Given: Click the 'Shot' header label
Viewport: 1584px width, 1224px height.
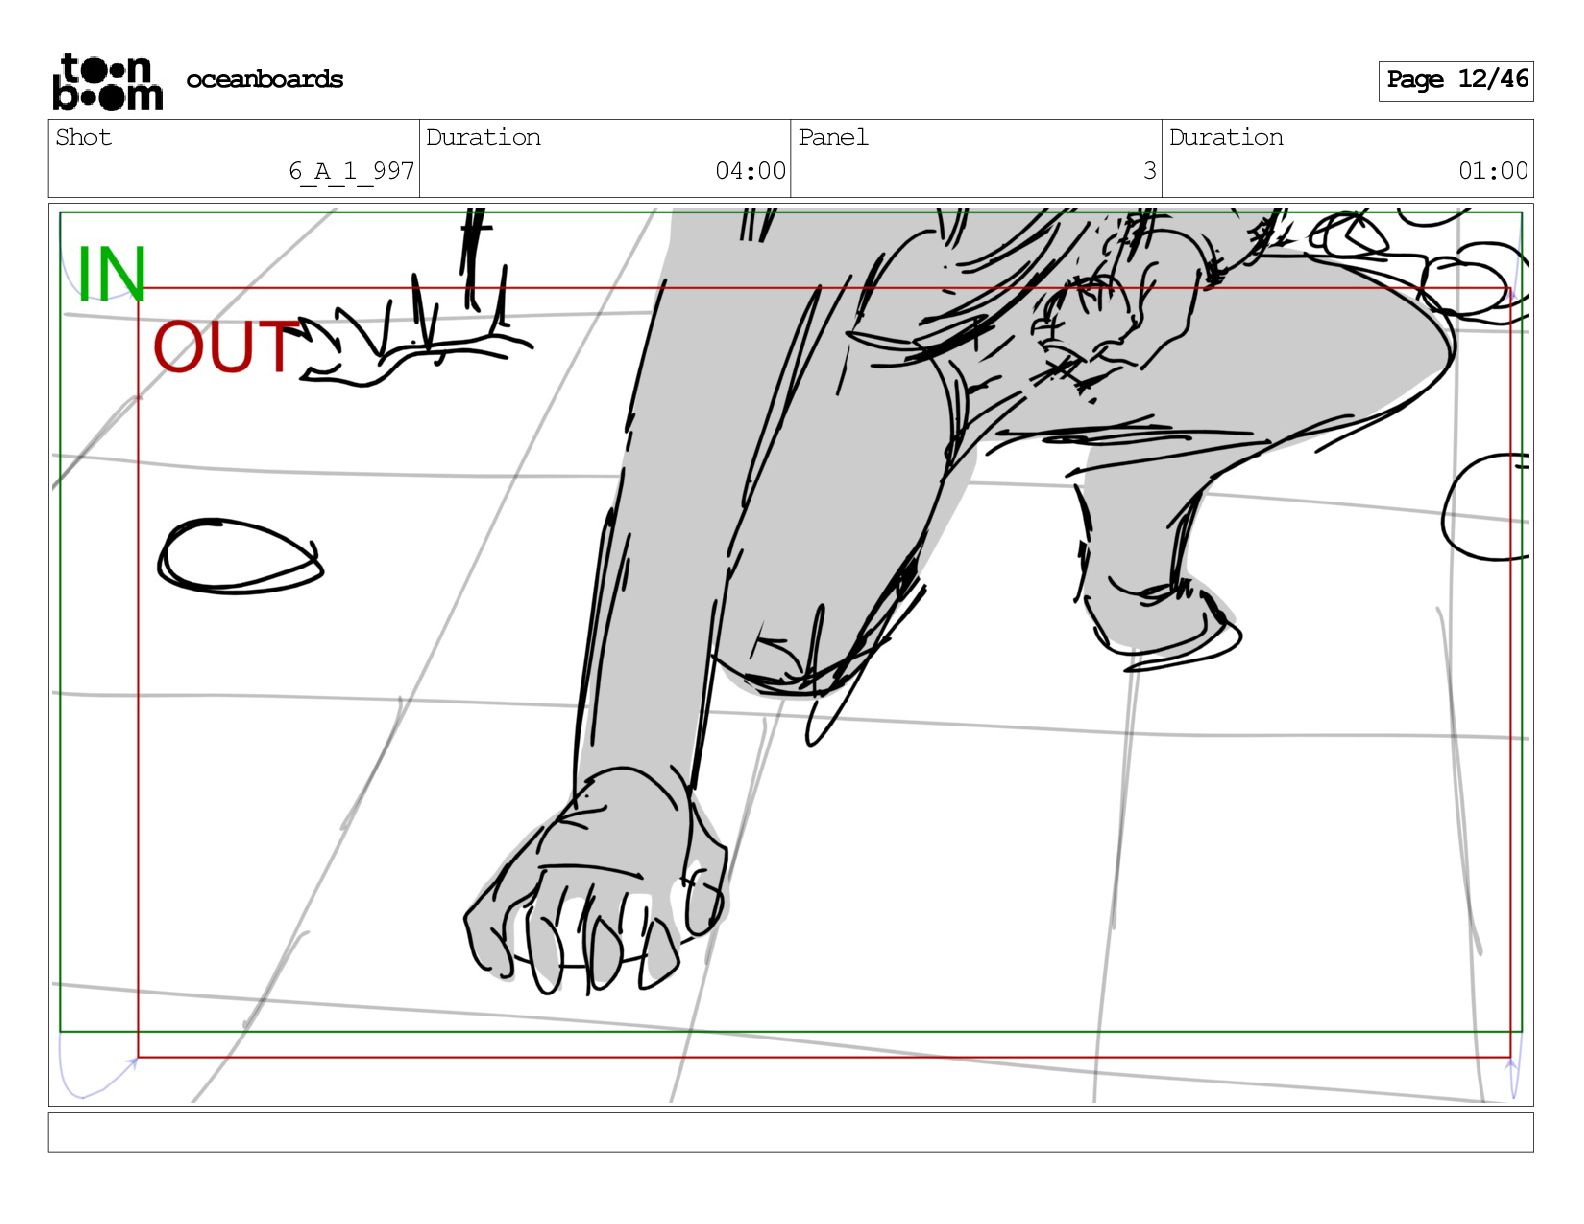Looking at the screenshot, I should (x=83, y=137).
